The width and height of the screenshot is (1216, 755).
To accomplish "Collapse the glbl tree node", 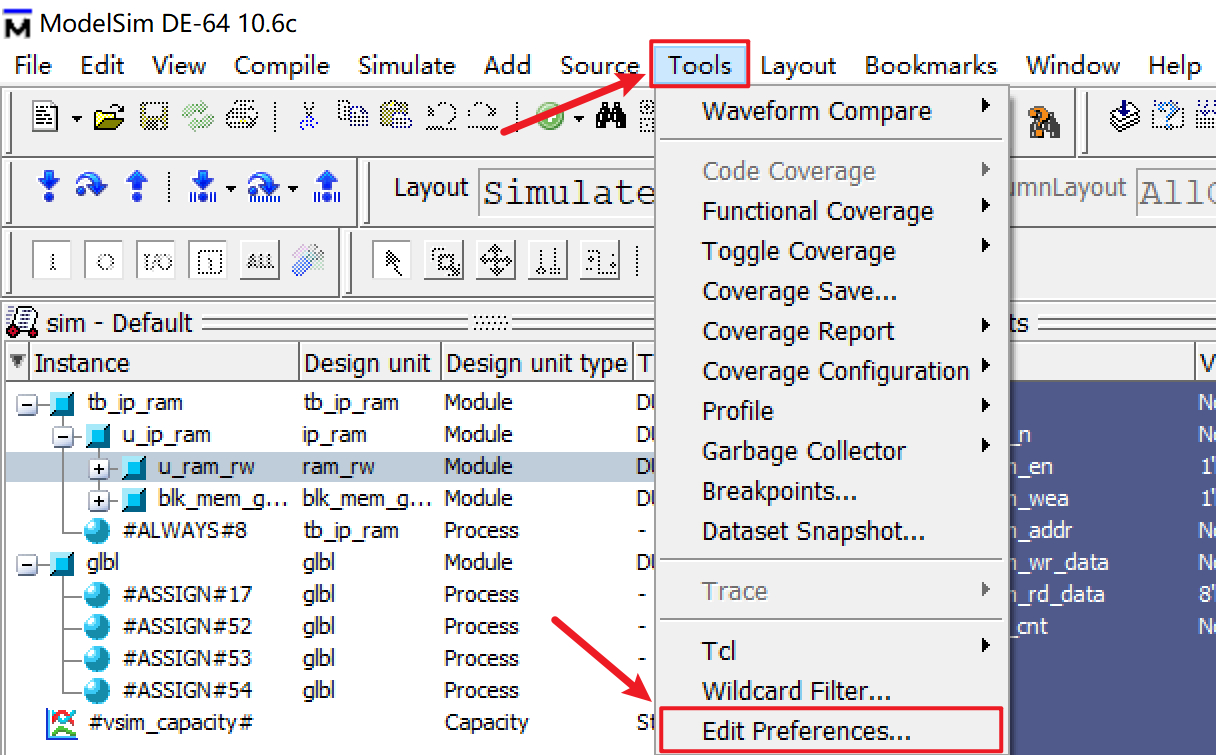I will click(x=27, y=564).
